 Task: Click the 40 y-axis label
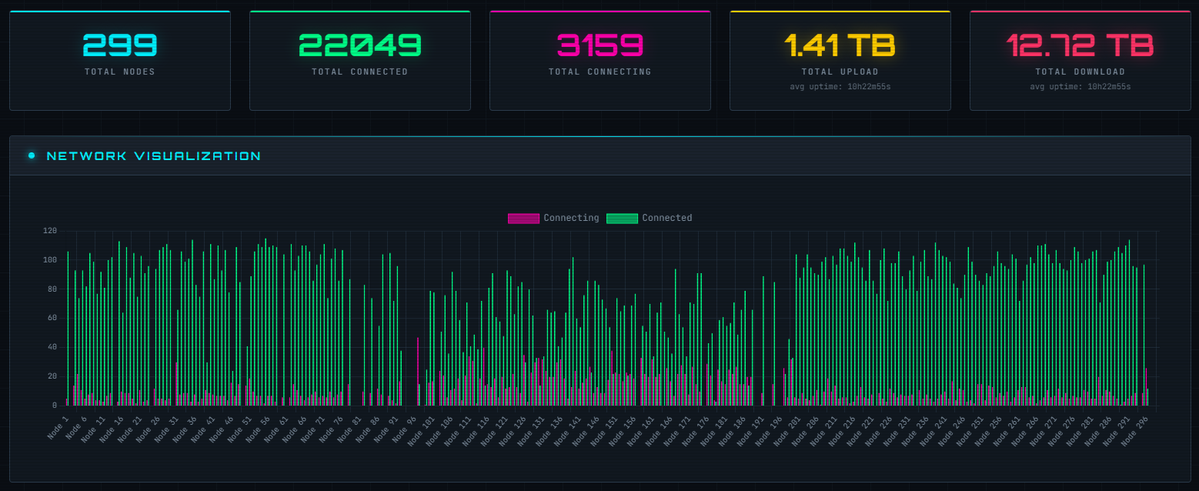pyautogui.click(x=53, y=347)
